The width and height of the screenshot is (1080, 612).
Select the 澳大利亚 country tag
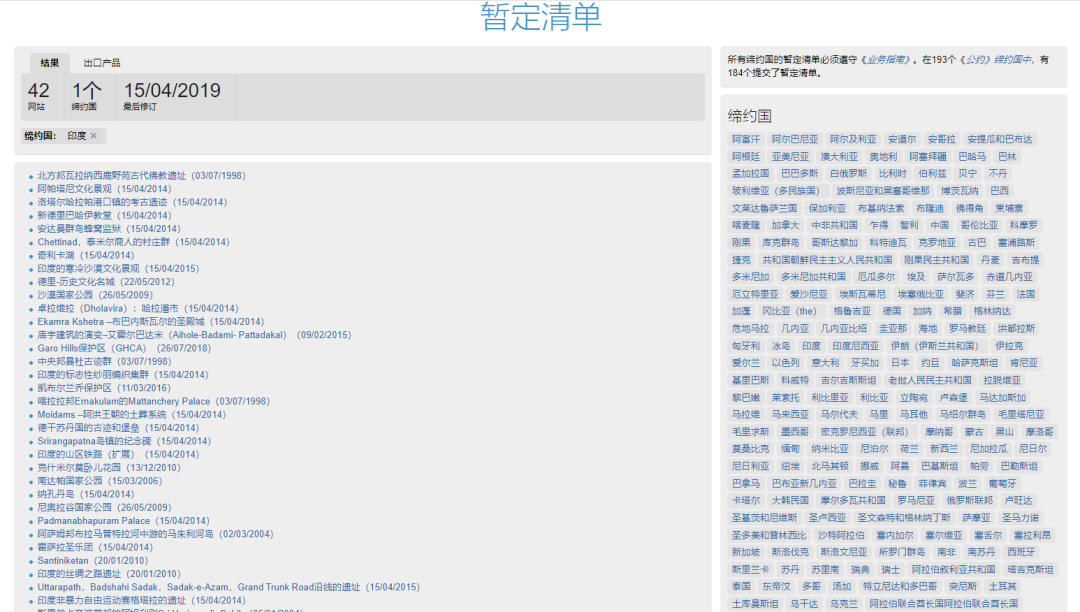(839, 157)
